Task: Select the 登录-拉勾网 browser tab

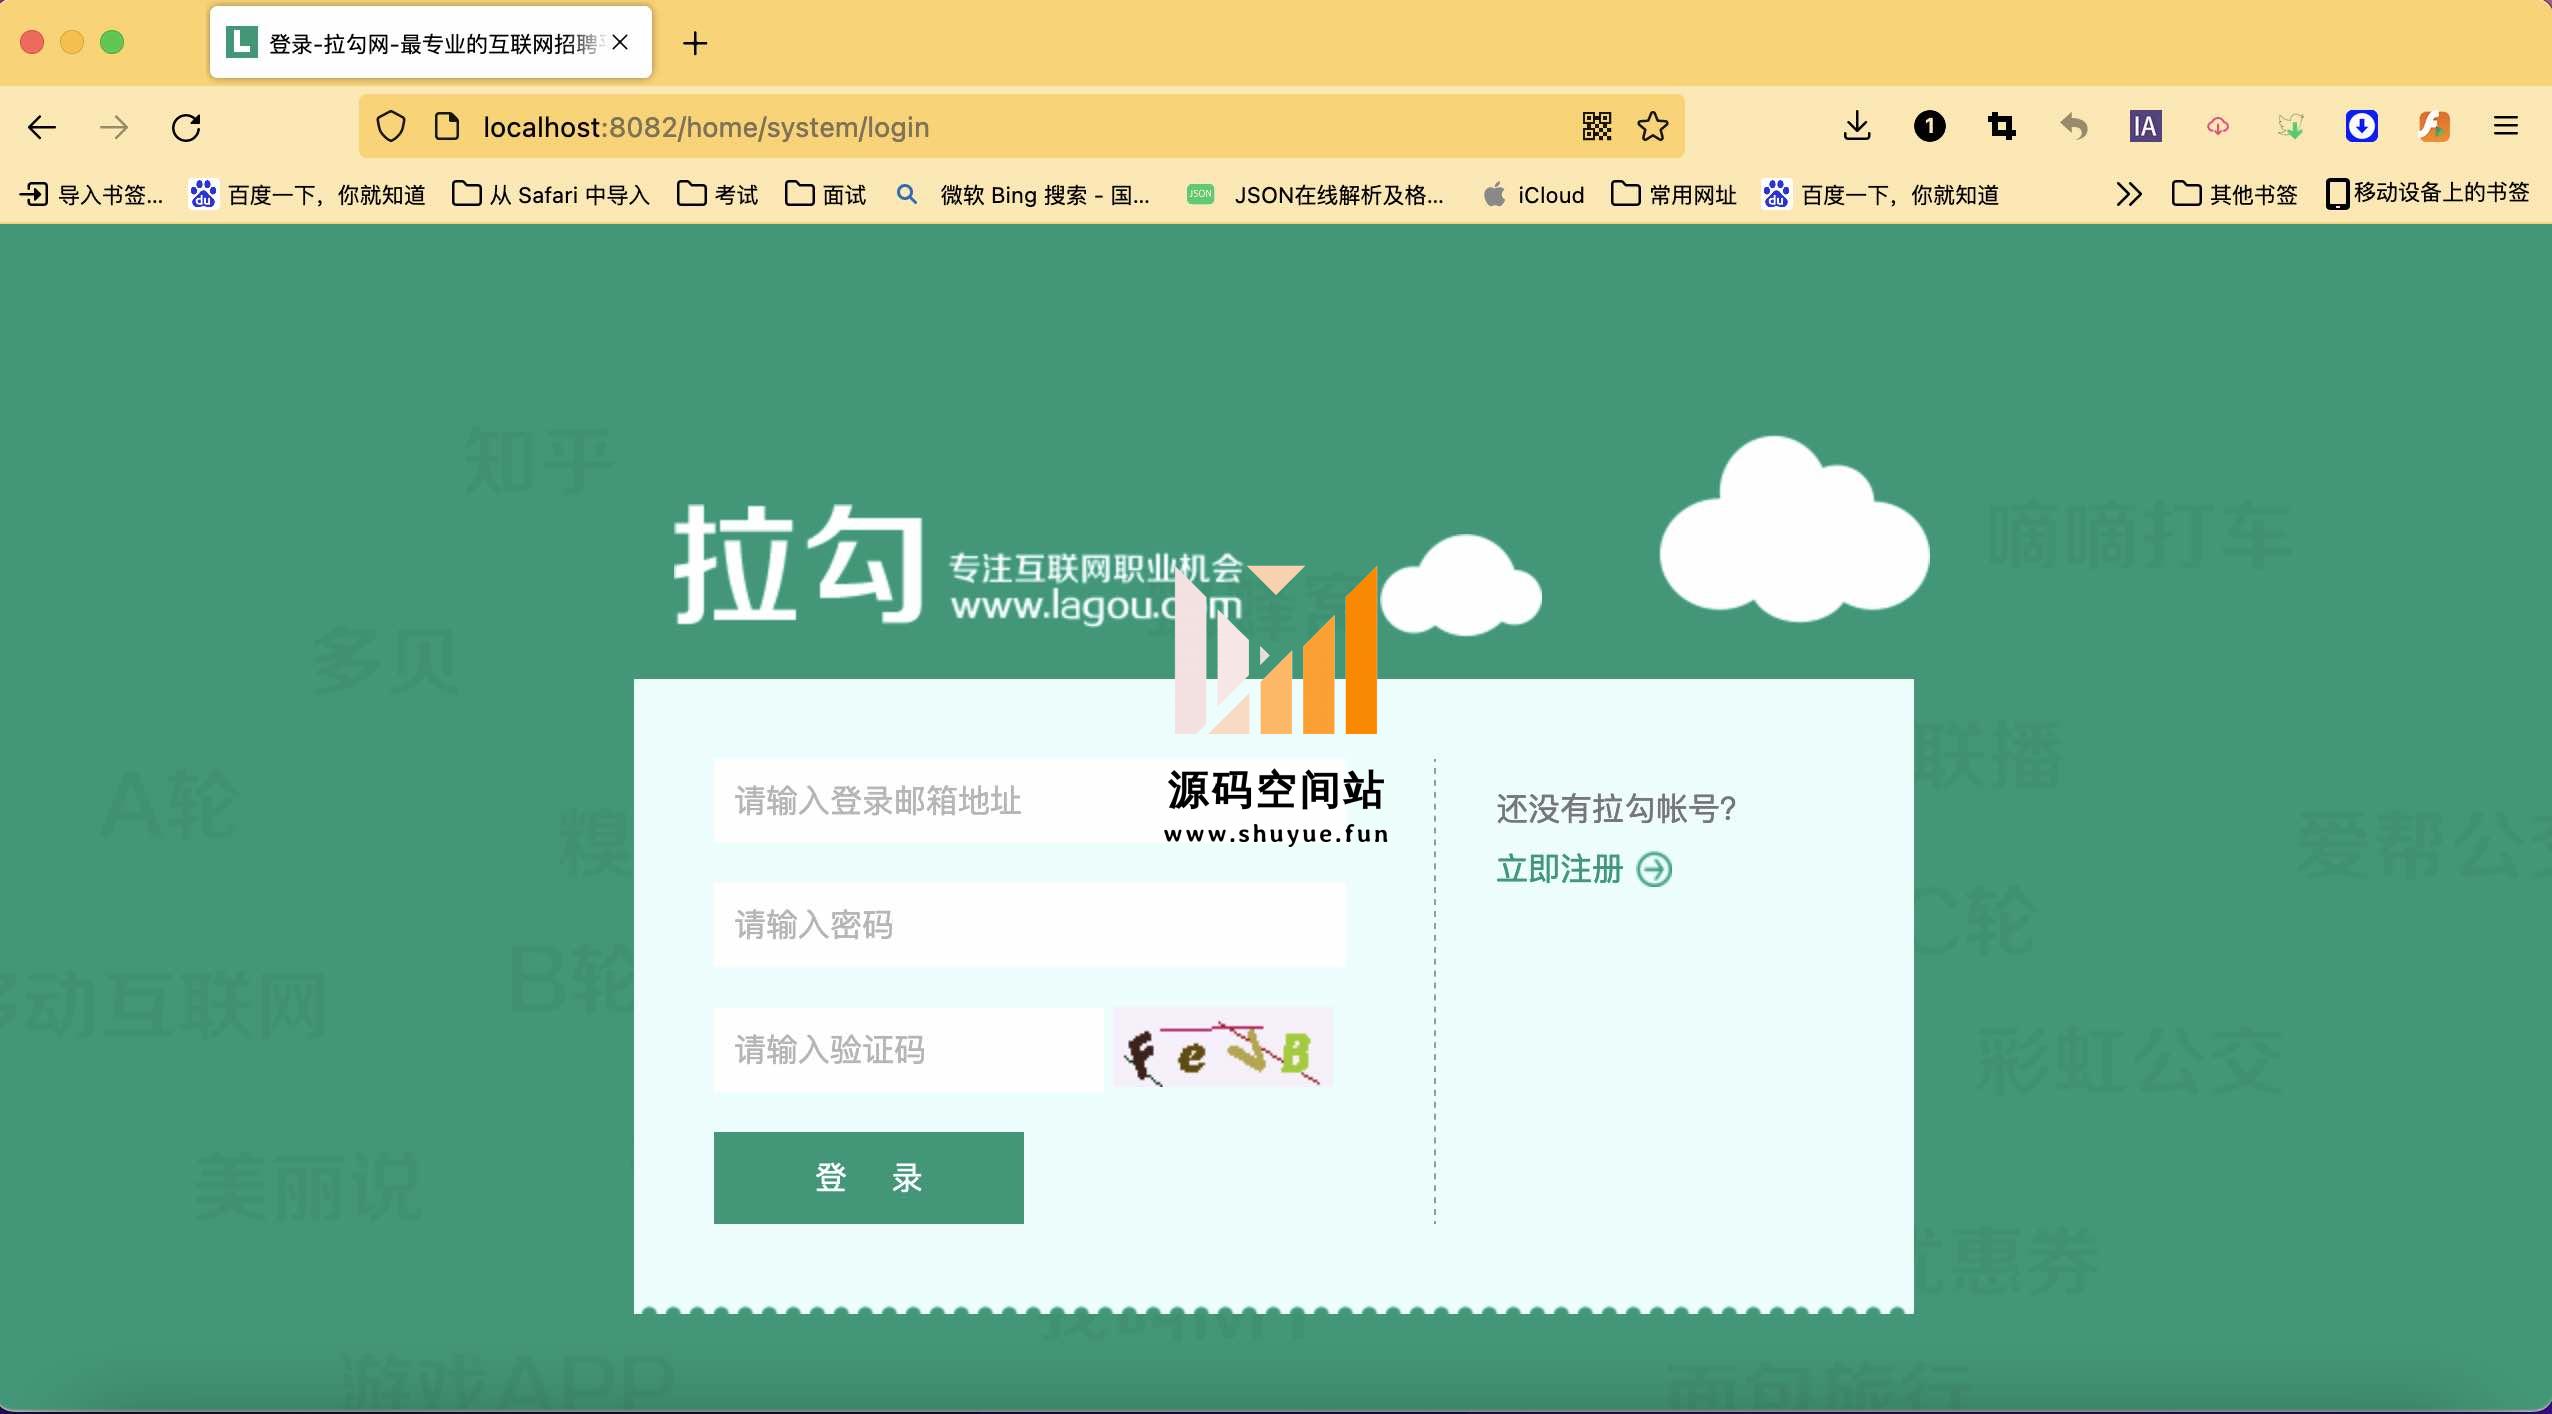Action: pos(430,42)
